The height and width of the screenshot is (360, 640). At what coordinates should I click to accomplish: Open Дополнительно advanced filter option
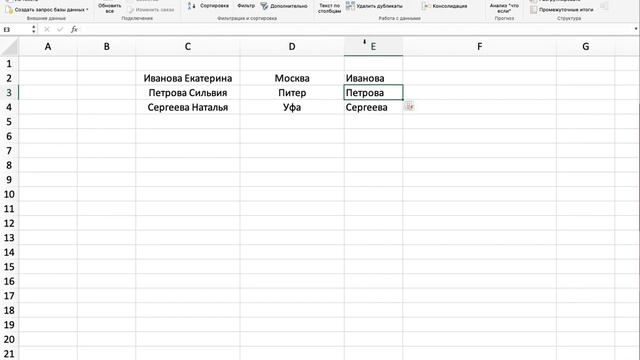pos(284,6)
